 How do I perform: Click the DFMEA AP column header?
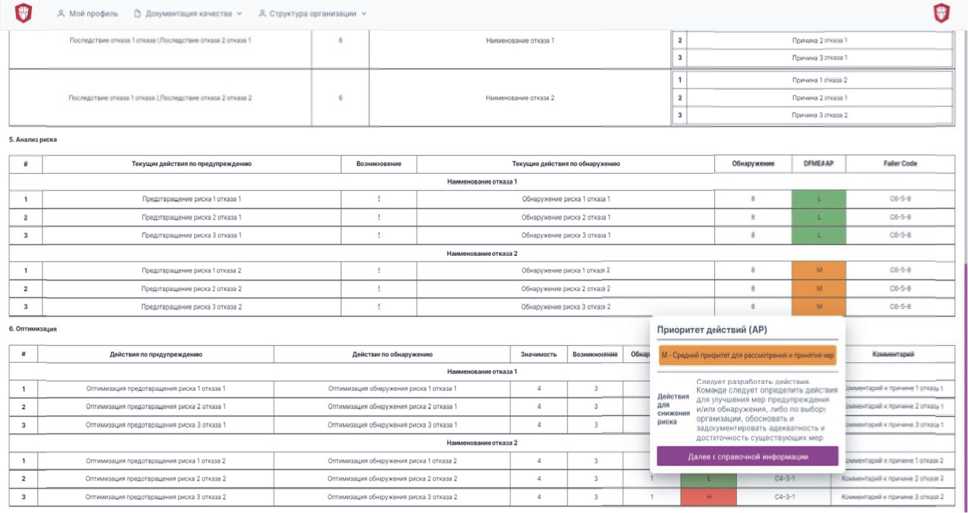click(818, 163)
